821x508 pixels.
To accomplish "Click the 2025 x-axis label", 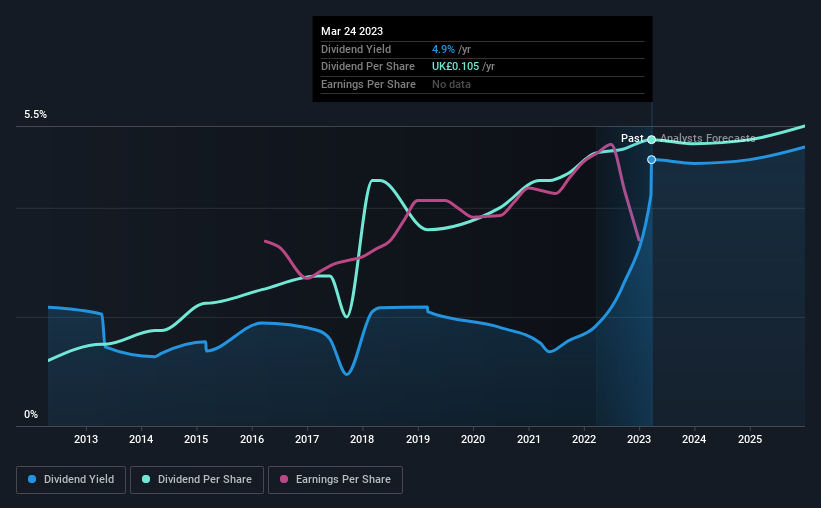I will [x=750, y=439].
